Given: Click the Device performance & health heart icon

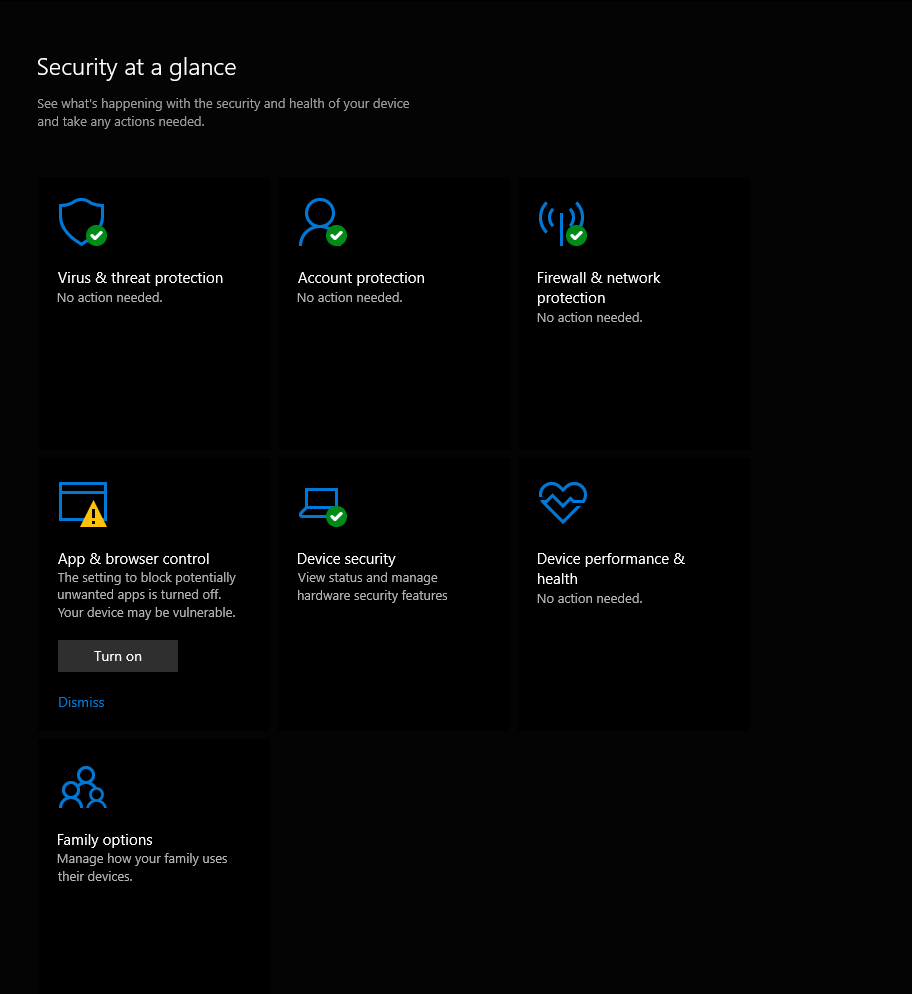Looking at the screenshot, I should point(562,502).
